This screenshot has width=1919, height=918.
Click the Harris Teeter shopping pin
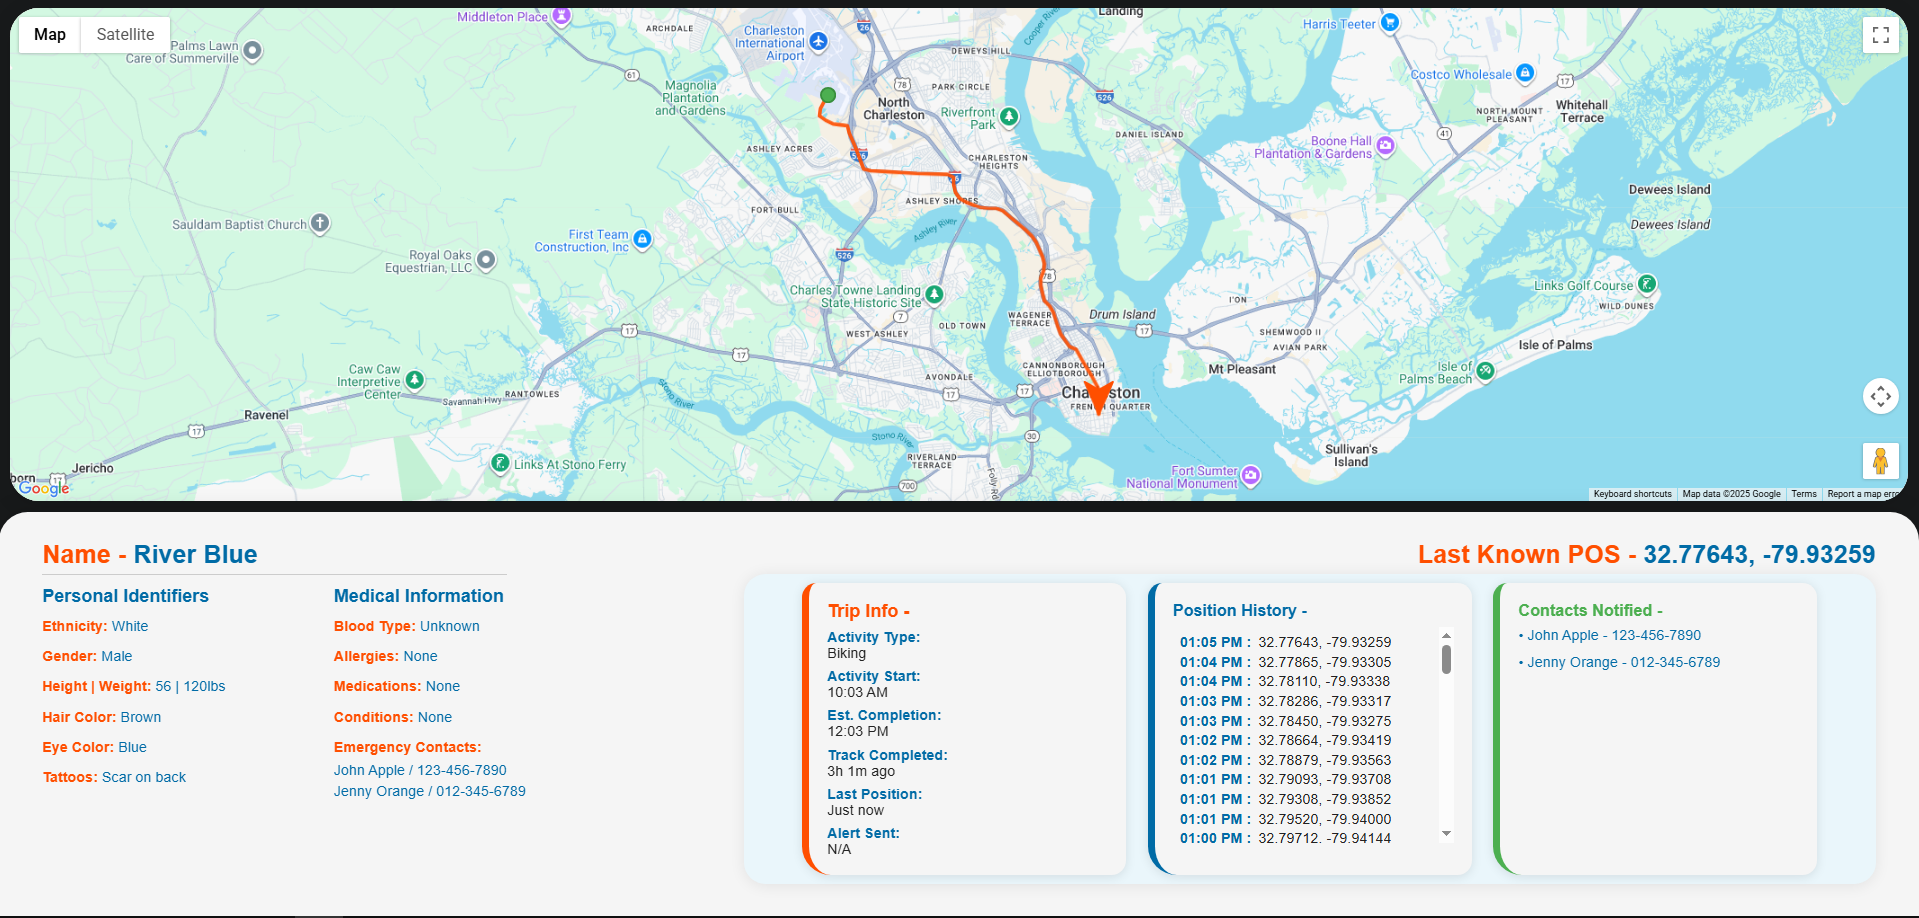point(1389,23)
